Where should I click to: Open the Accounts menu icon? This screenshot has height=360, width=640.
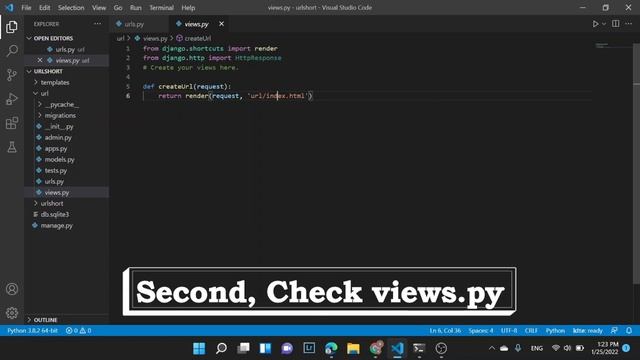[12, 289]
